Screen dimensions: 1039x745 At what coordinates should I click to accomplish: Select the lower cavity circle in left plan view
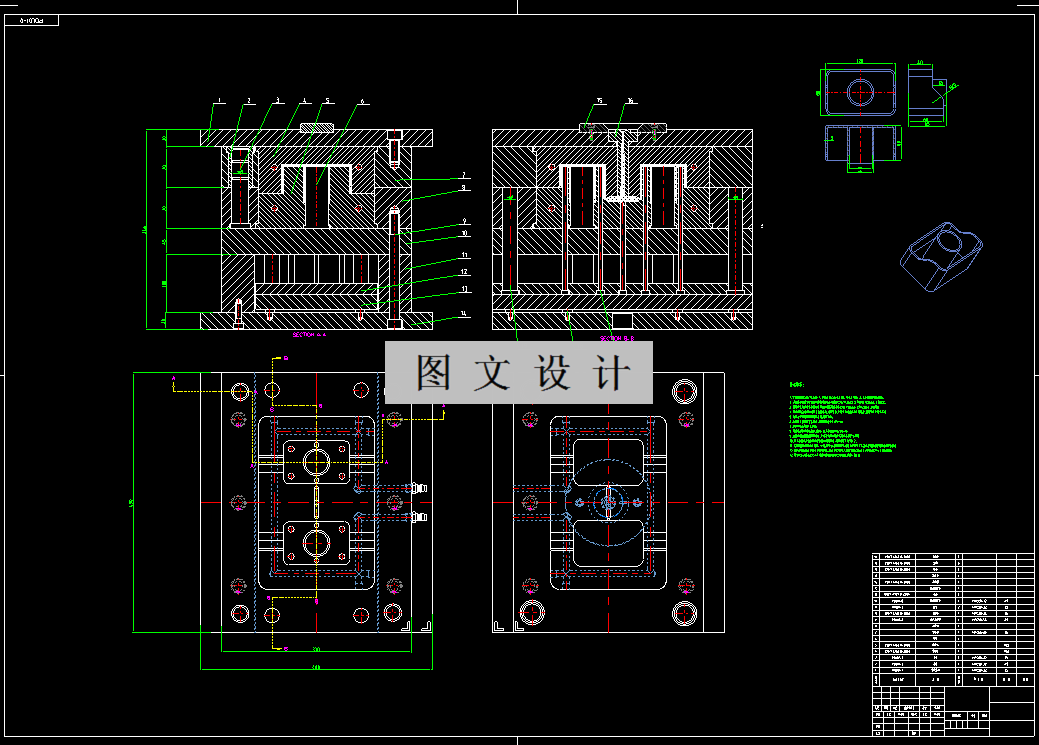tap(317, 543)
